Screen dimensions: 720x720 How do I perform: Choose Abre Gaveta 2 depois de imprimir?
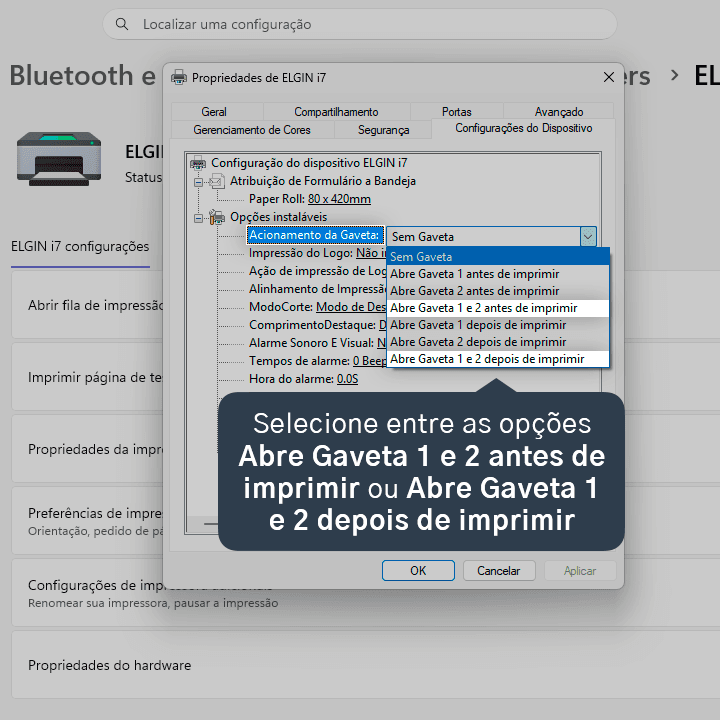(x=498, y=342)
